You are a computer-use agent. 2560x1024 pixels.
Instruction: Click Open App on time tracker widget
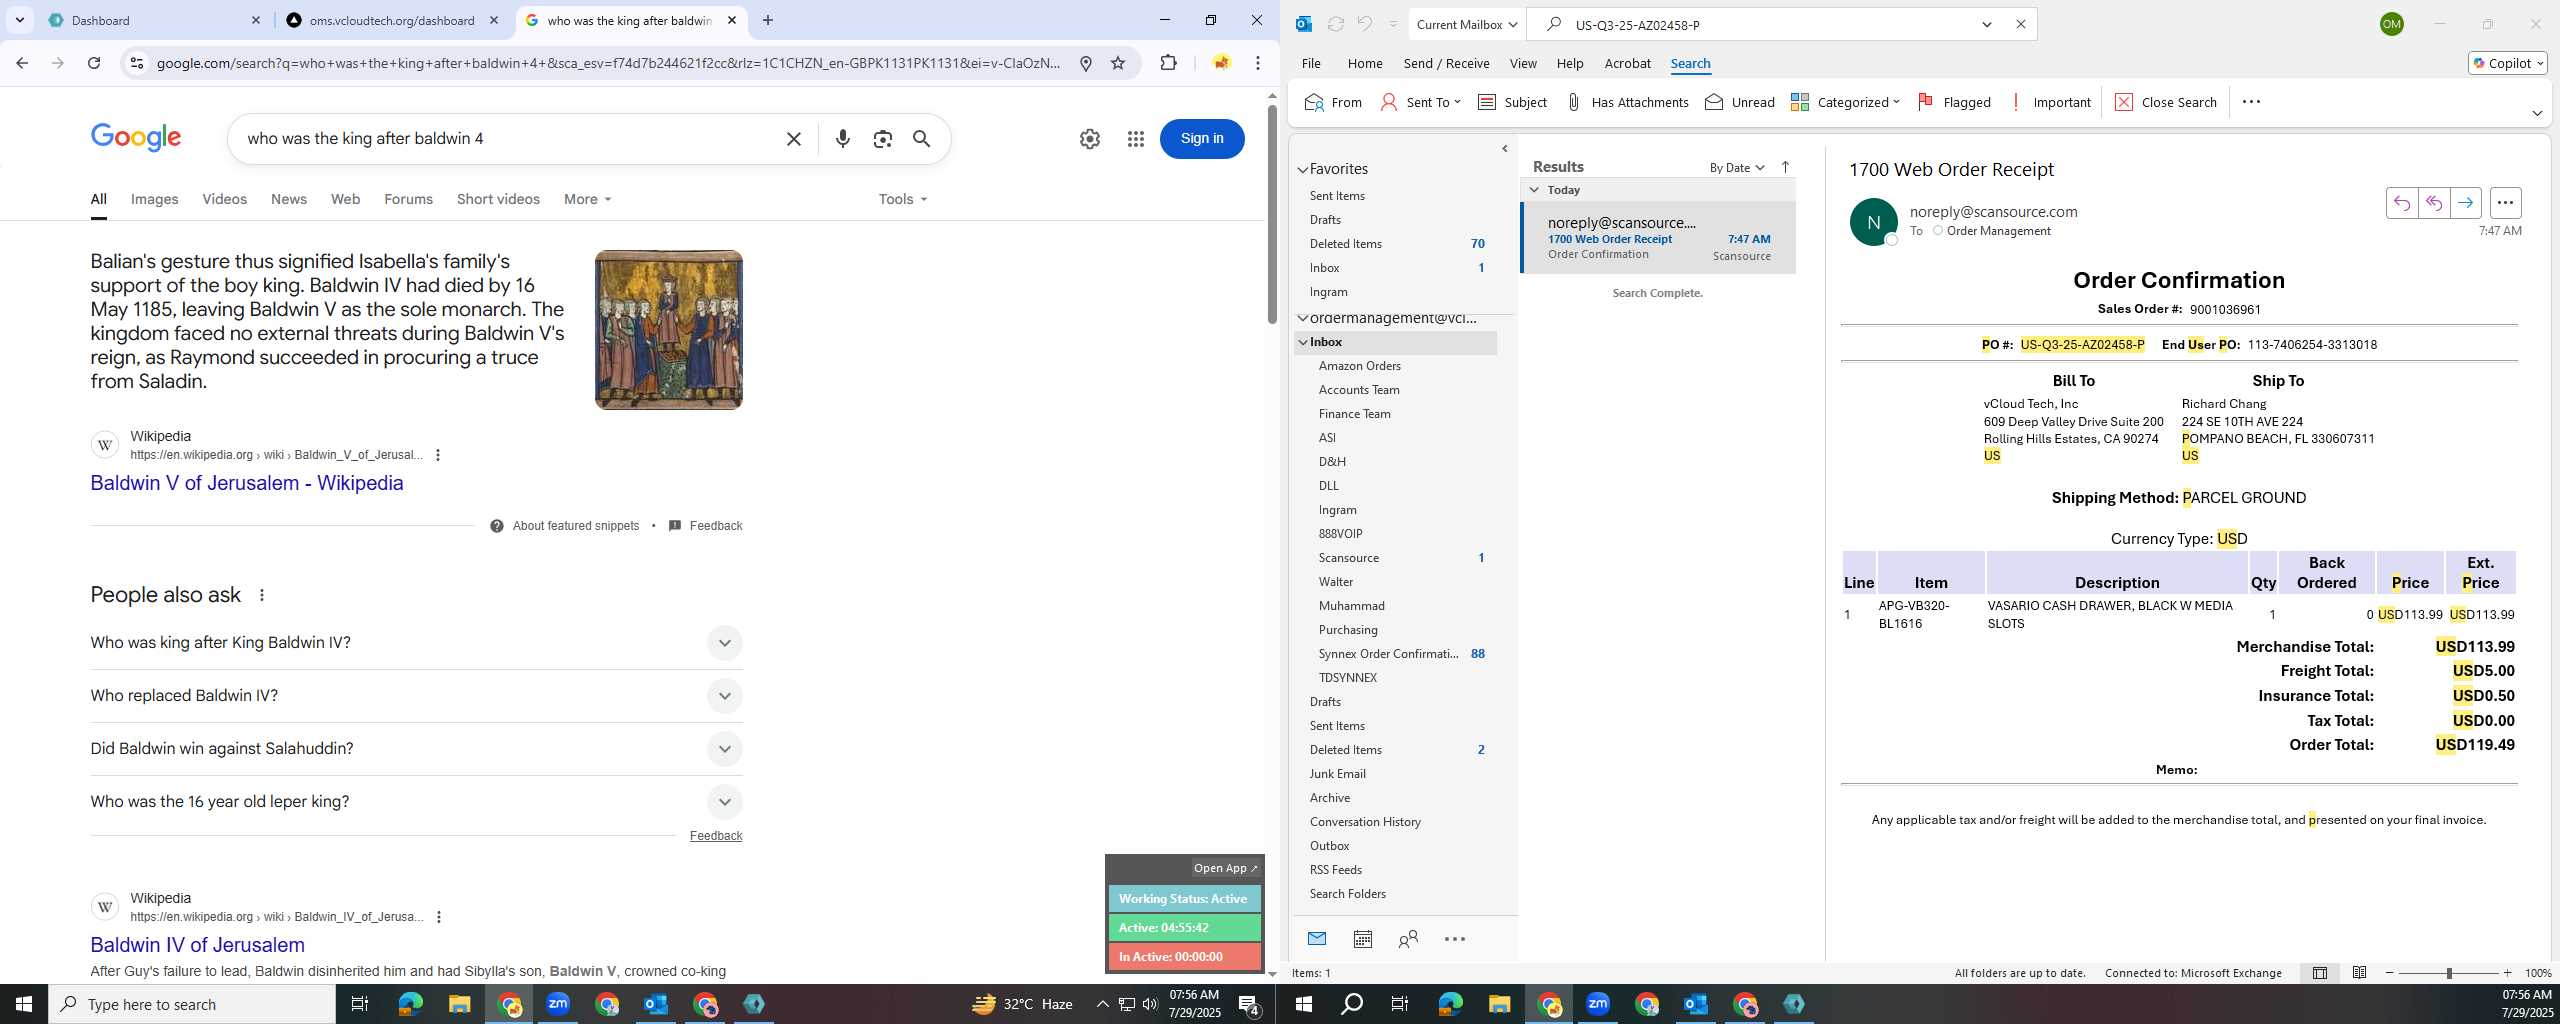(x=1225, y=868)
